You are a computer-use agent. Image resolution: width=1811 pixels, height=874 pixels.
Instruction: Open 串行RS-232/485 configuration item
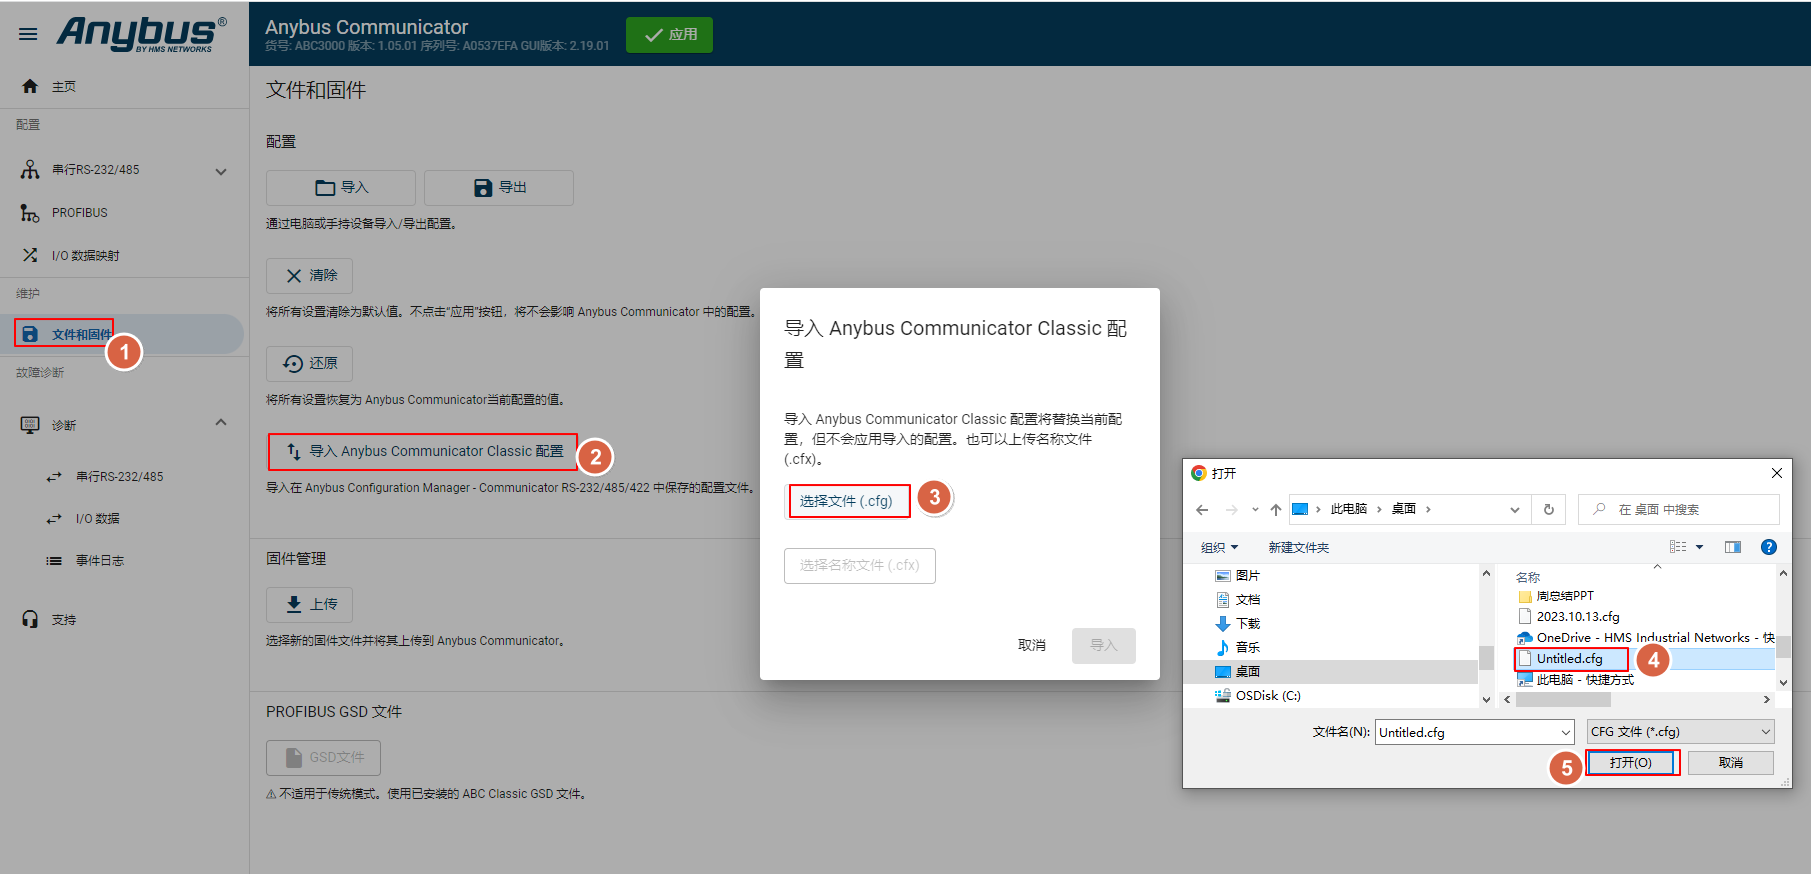click(x=96, y=170)
